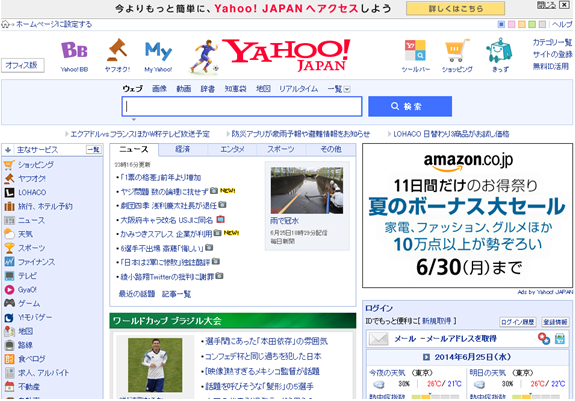
Task: Open the World Cup player photo thumbnail
Action: pyautogui.click(x=155, y=365)
